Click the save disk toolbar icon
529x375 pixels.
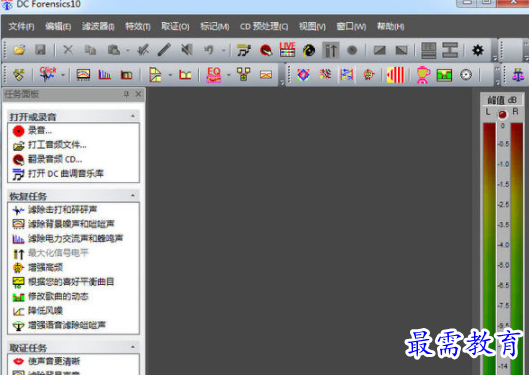coord(40,50)
